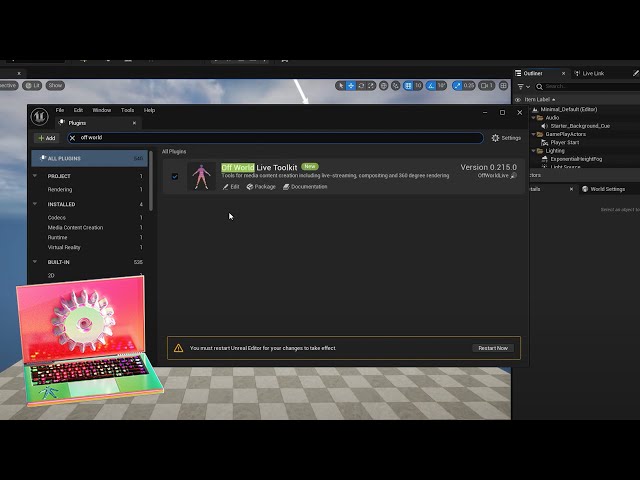Select All Plugins category
Screen dimensions: 640x480
point(89,158)
